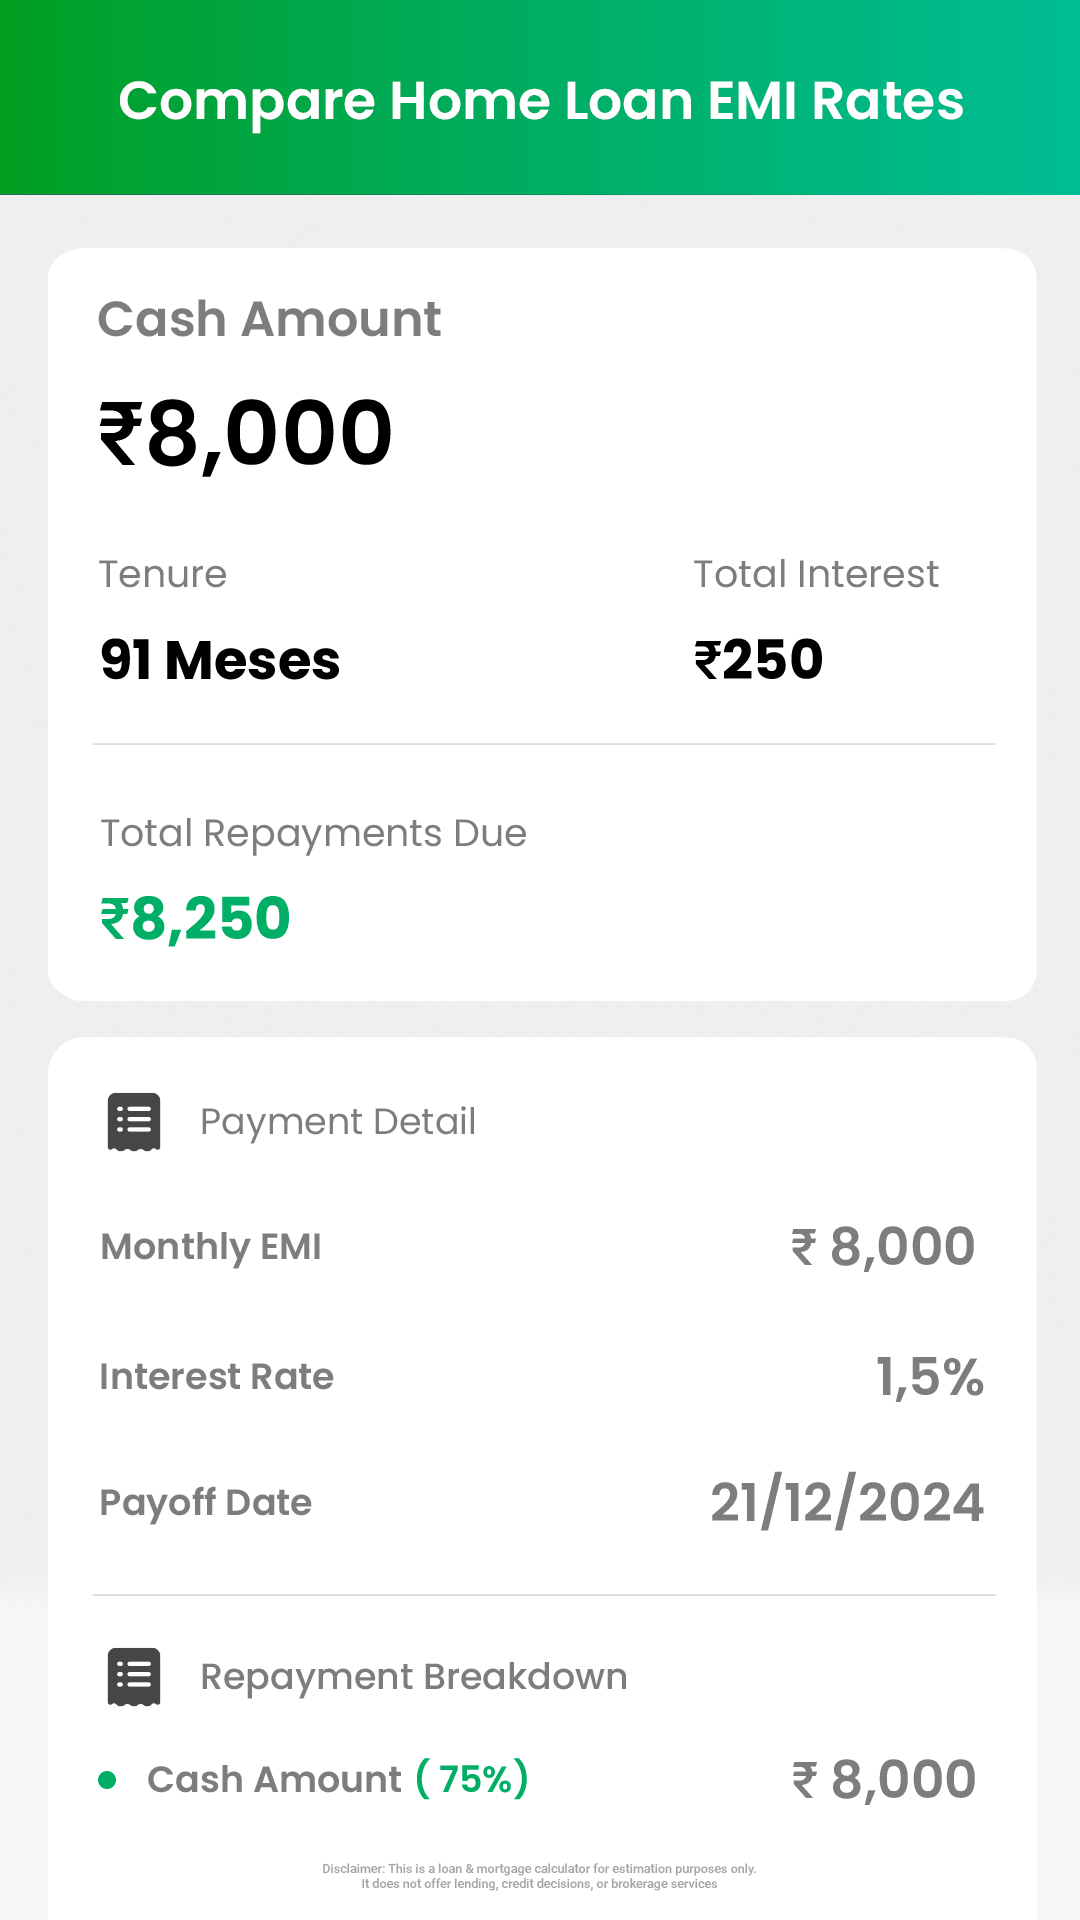Viewport: 1080px width, 1920px height.
Task: Open the Payment Detail section heading
Action: [x=338, y=1122]
